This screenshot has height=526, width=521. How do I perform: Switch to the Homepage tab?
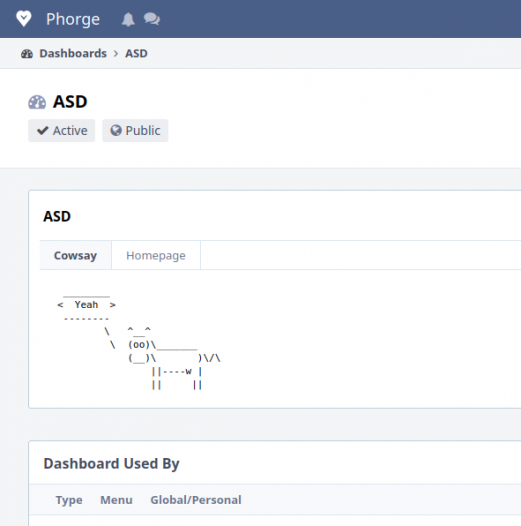(156, 255)
